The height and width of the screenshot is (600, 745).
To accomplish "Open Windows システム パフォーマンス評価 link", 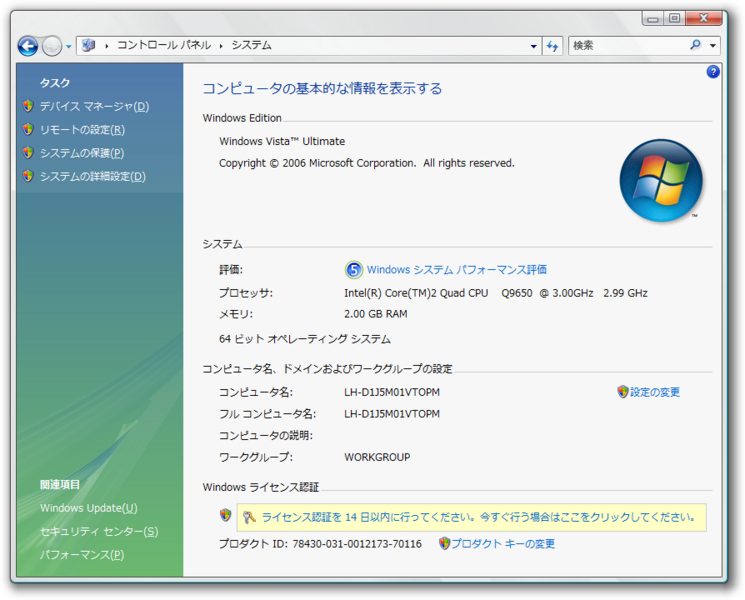I will click(457, 270).
